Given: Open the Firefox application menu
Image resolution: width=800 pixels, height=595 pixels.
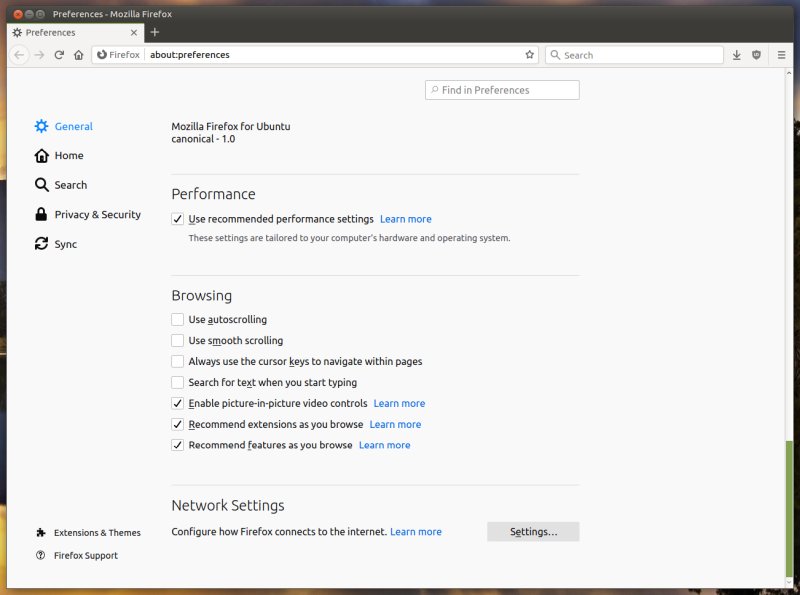Looking at the screenshot, I should click(x=781, y=55).
